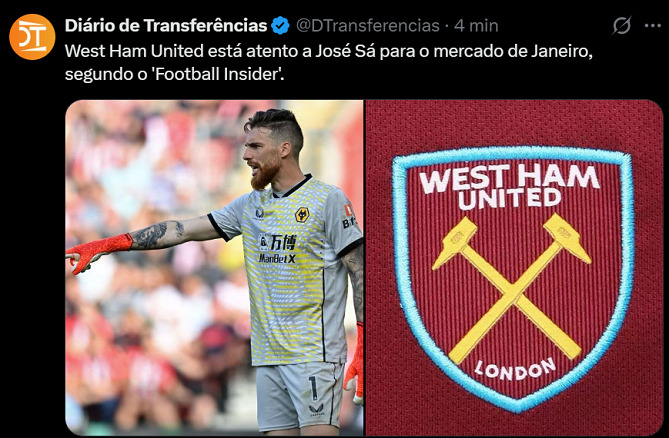Click the Grok explain post icon

(622, 26)
